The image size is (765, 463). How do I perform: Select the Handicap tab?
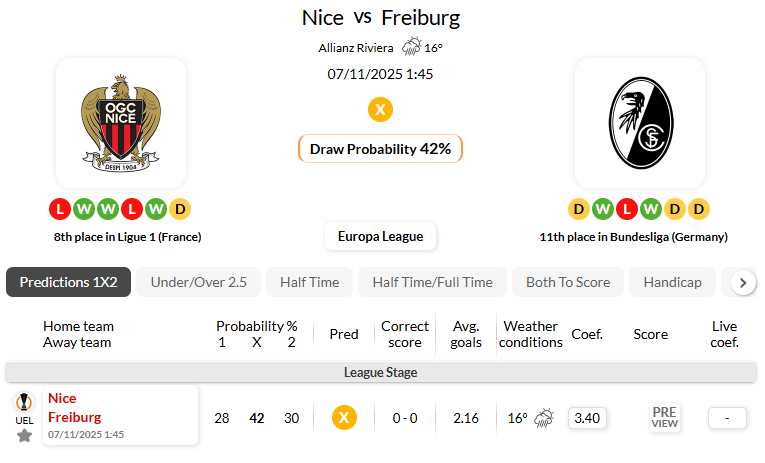(672, 282)
